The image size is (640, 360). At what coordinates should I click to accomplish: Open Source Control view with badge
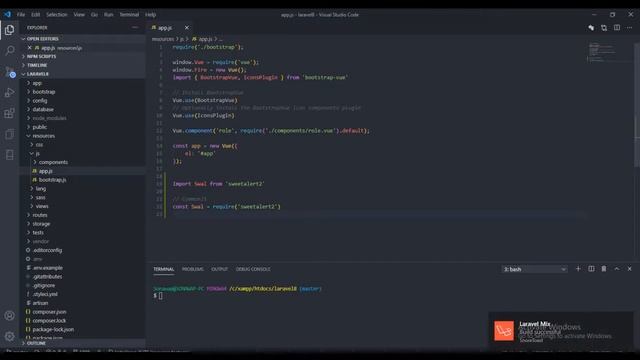coord(10,72)
